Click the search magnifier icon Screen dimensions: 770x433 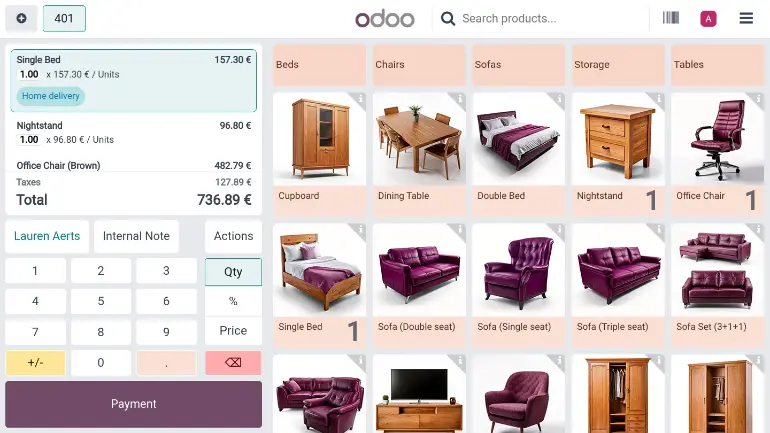click(x=447, y=19)
